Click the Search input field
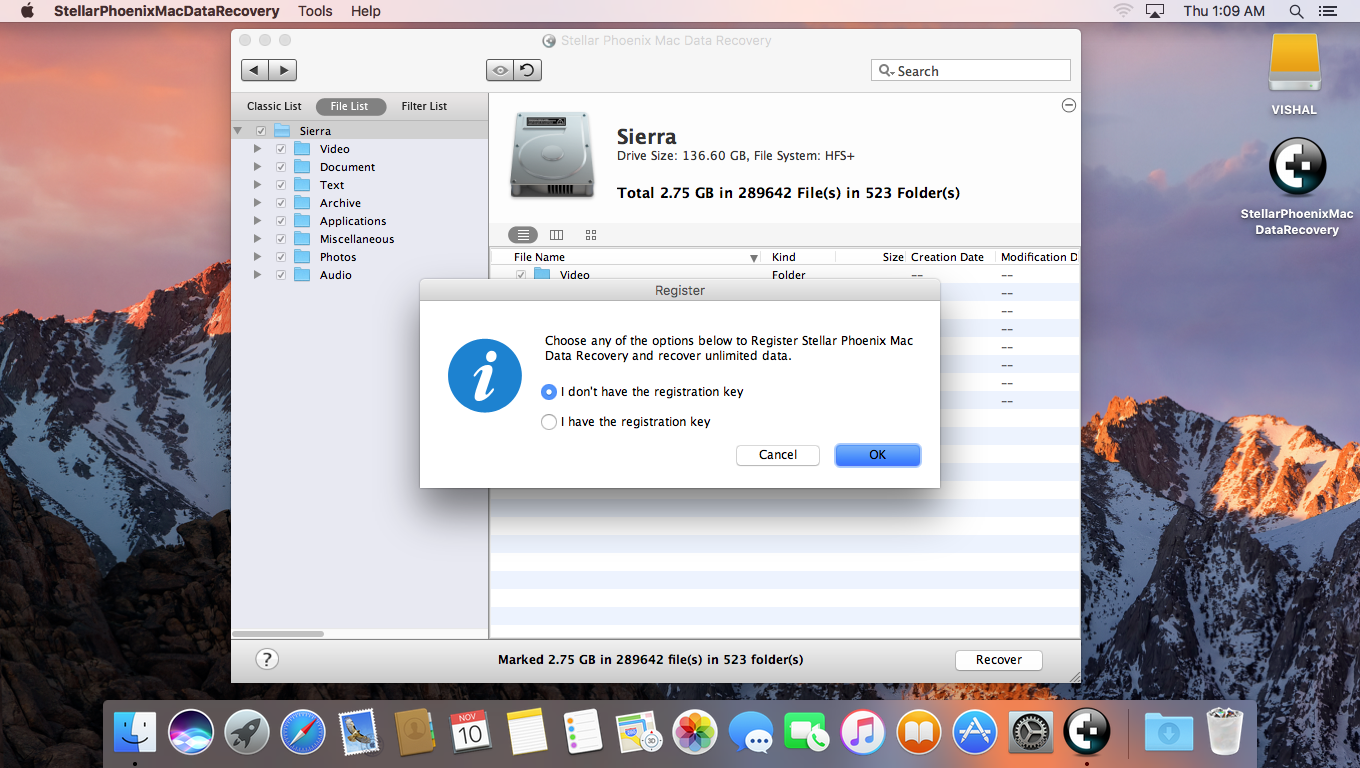 [x=971, y=71]
